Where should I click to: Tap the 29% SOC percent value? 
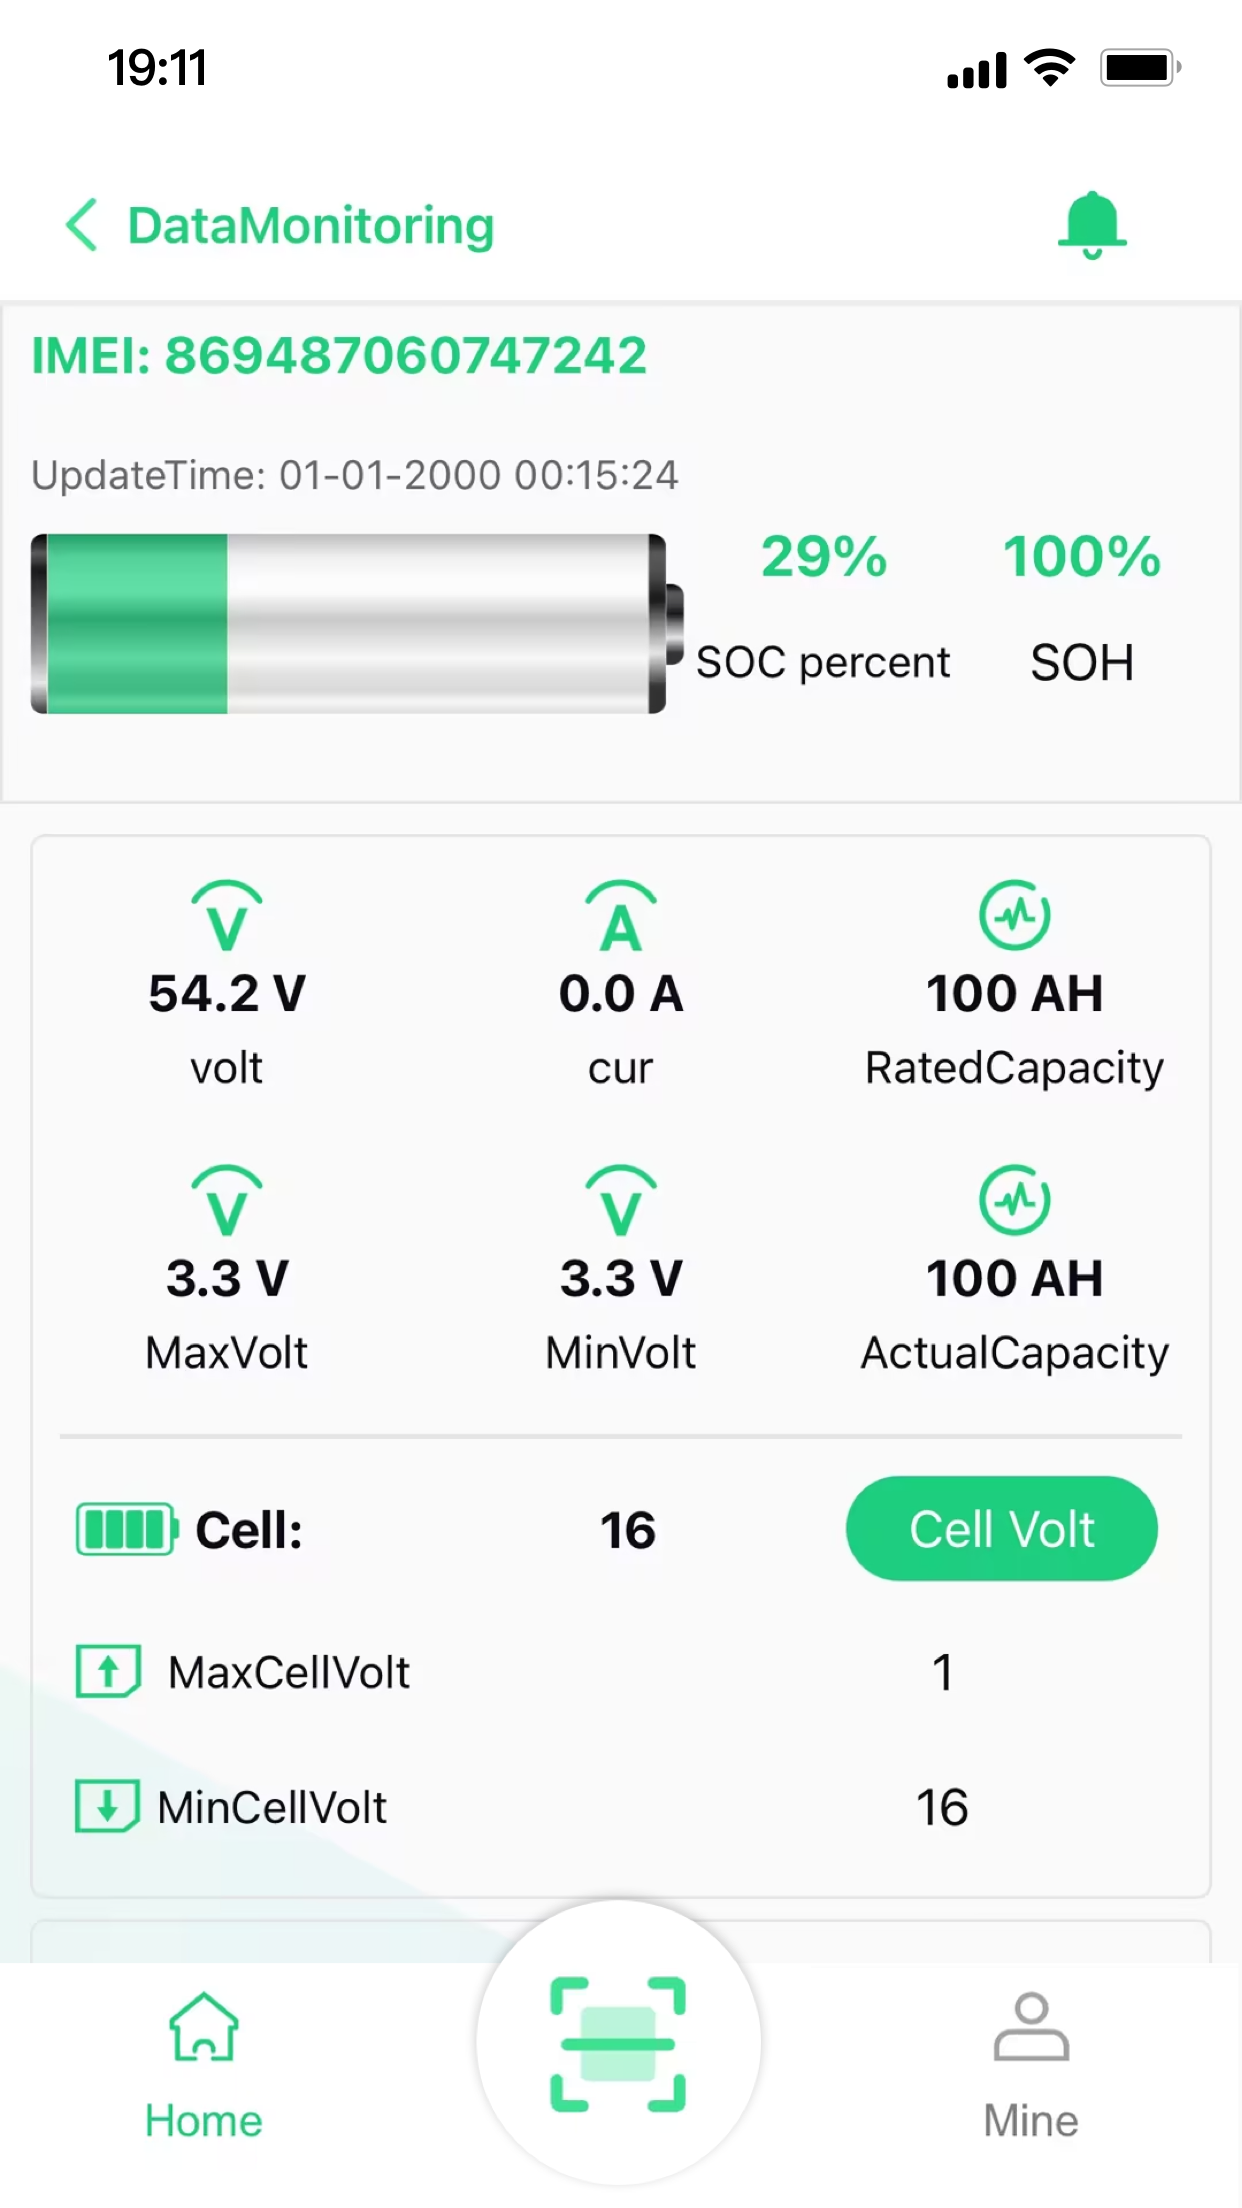tap(824, 557)
